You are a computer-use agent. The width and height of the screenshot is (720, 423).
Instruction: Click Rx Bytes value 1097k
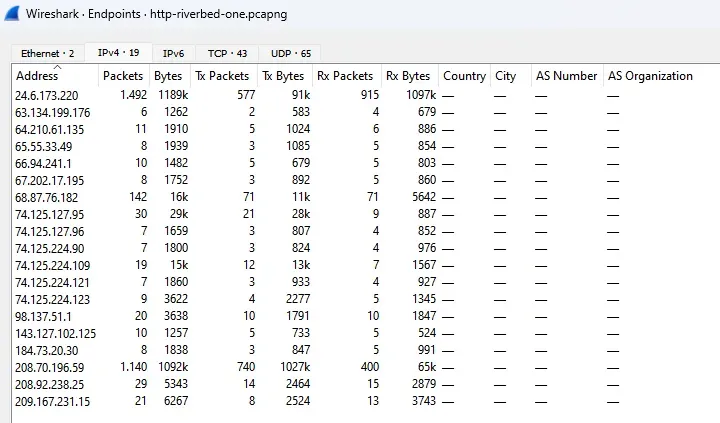point(421,95)
